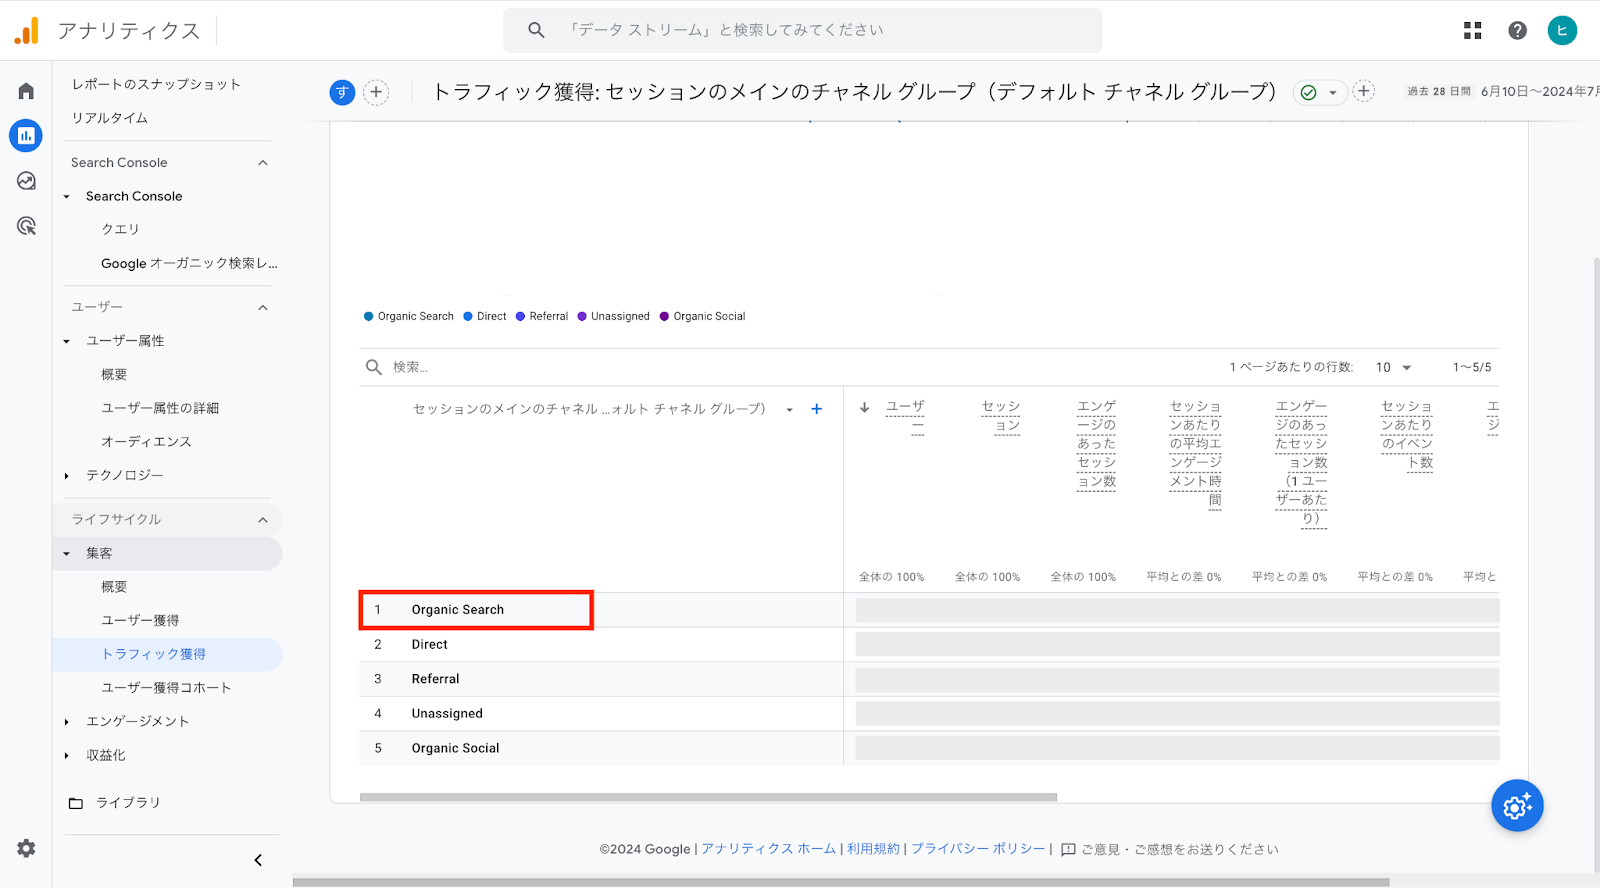This screenshot has width=1600, height=888.
Task: Open Google オーガニック検索 report
Action: point(189,264)
